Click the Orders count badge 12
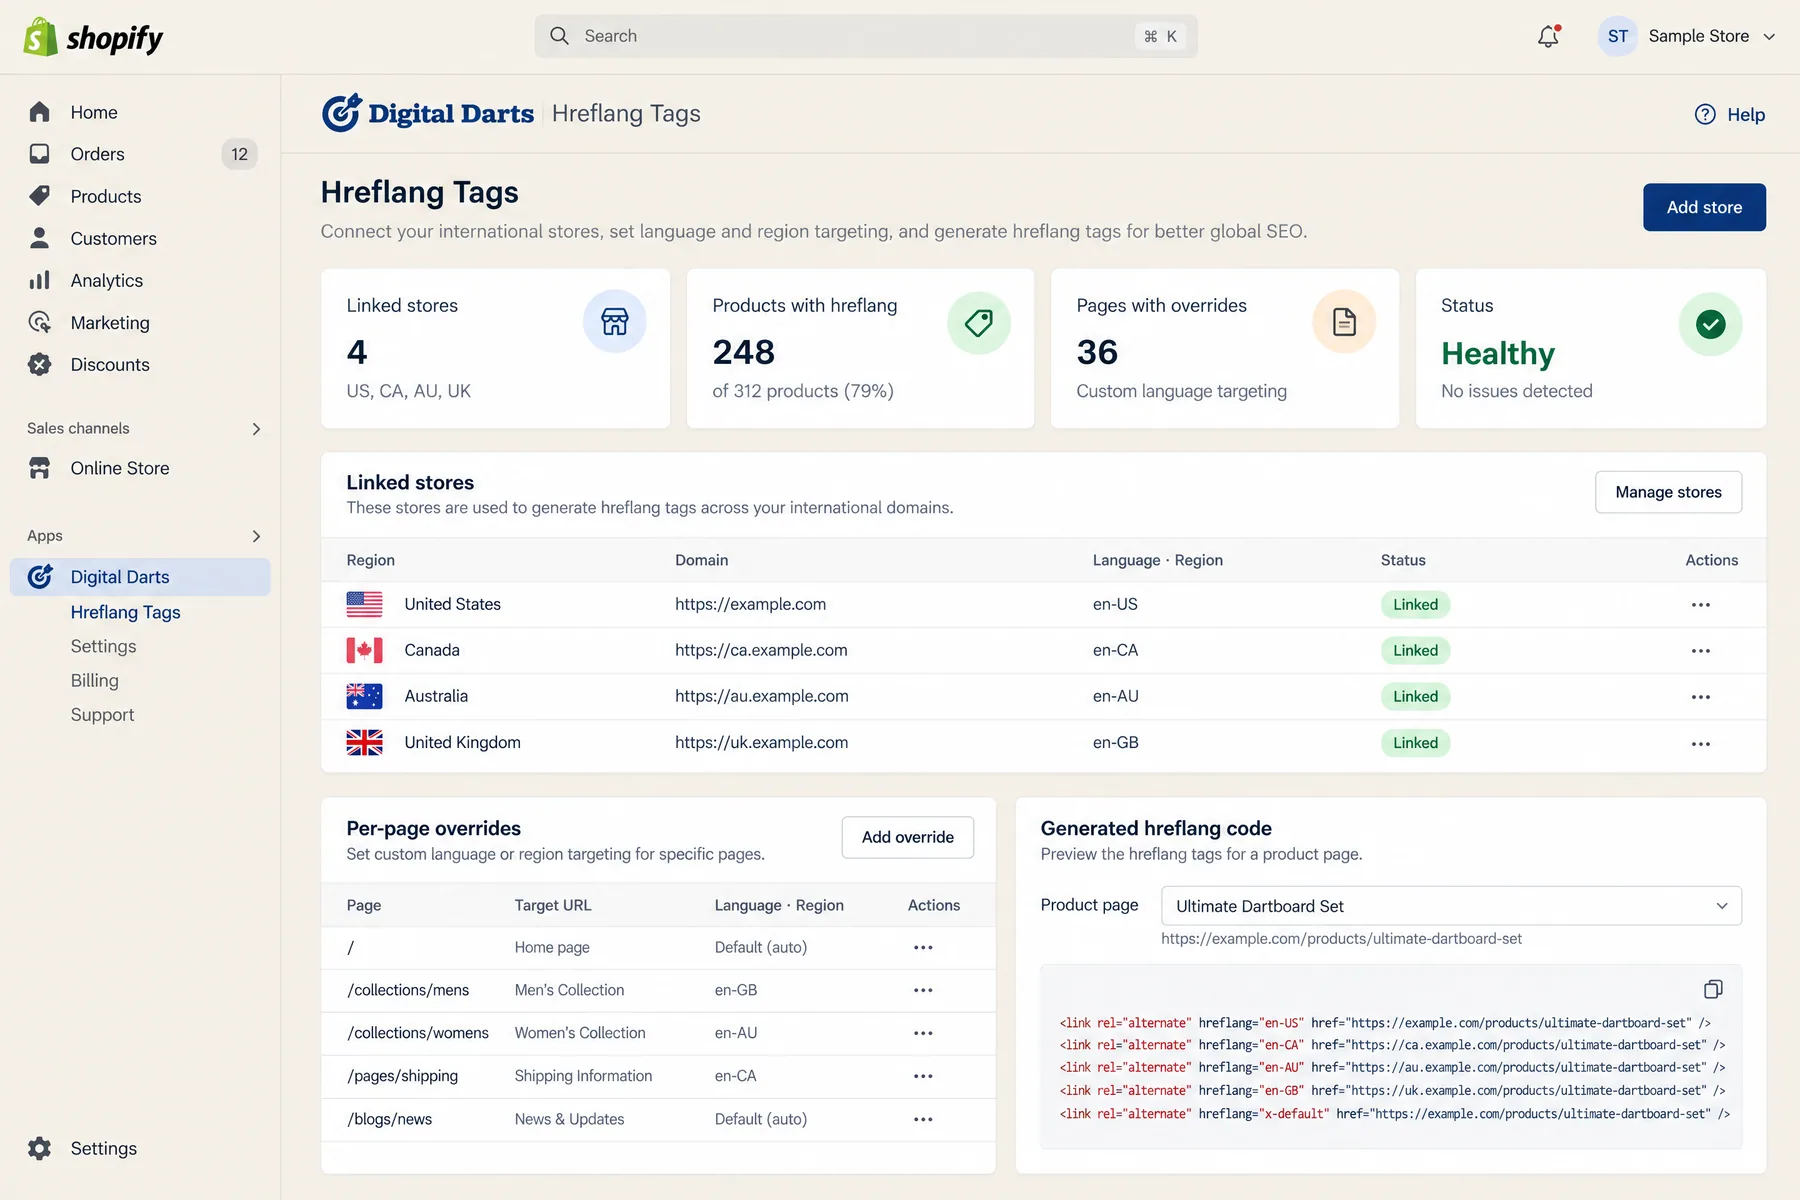Viewport: 1800px width, 1200px height. 240,154
